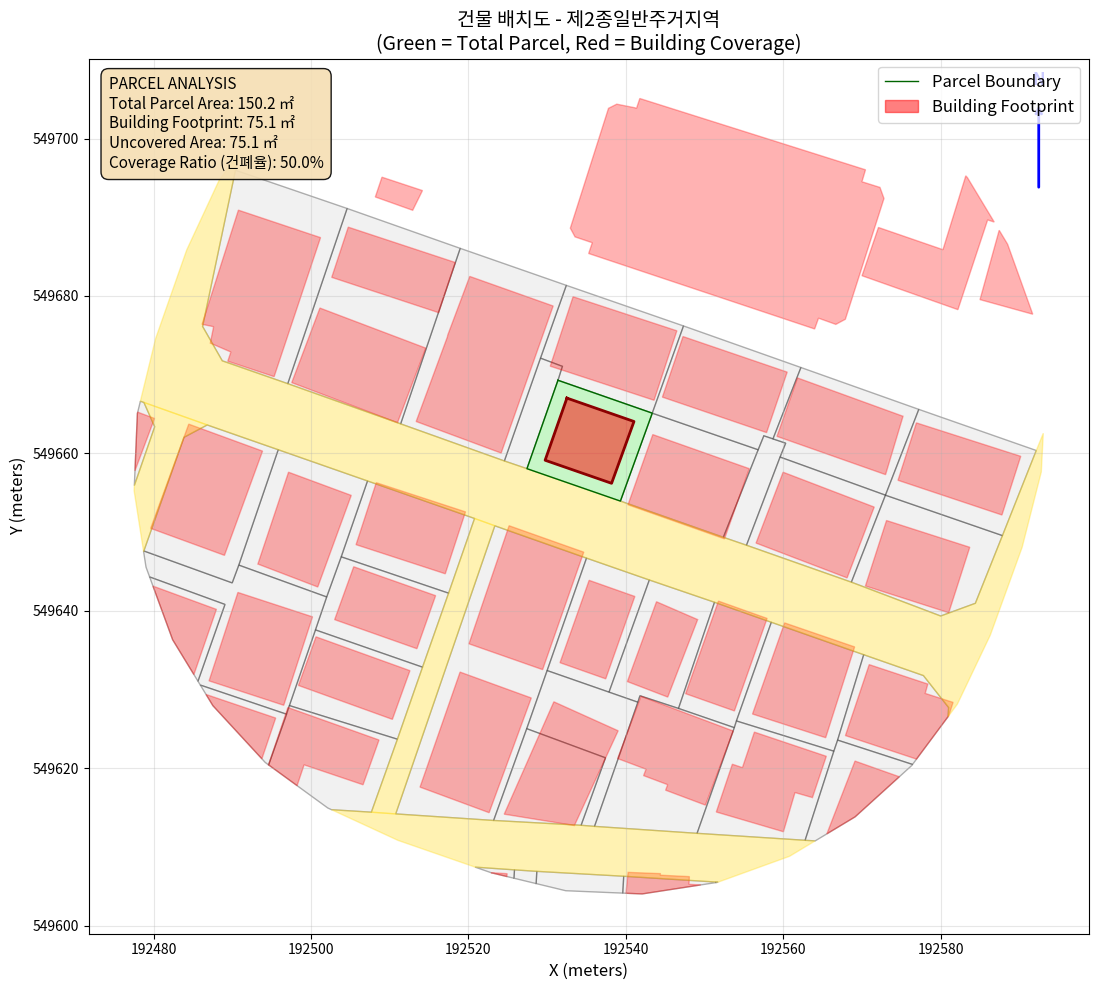This screenshot has height=990, width=1098.
Task: Click the 192540 x-axis tick label
Action: pos(626,945)
